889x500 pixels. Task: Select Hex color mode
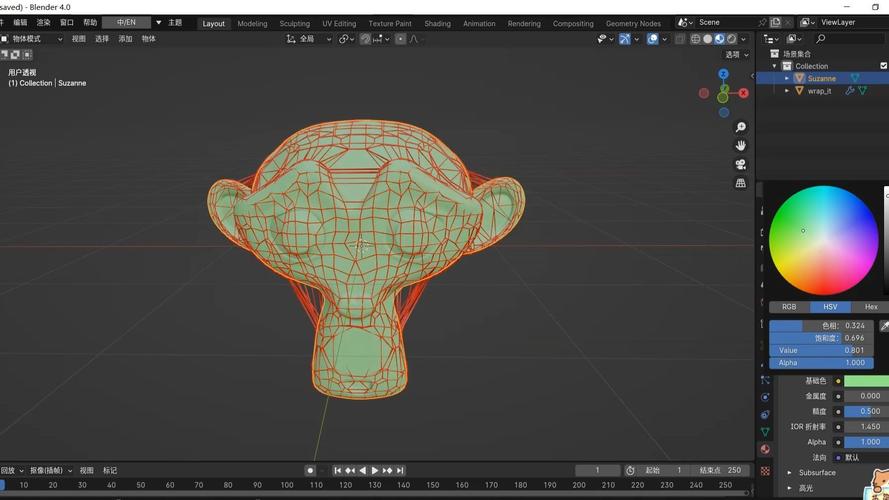point(870,307)
